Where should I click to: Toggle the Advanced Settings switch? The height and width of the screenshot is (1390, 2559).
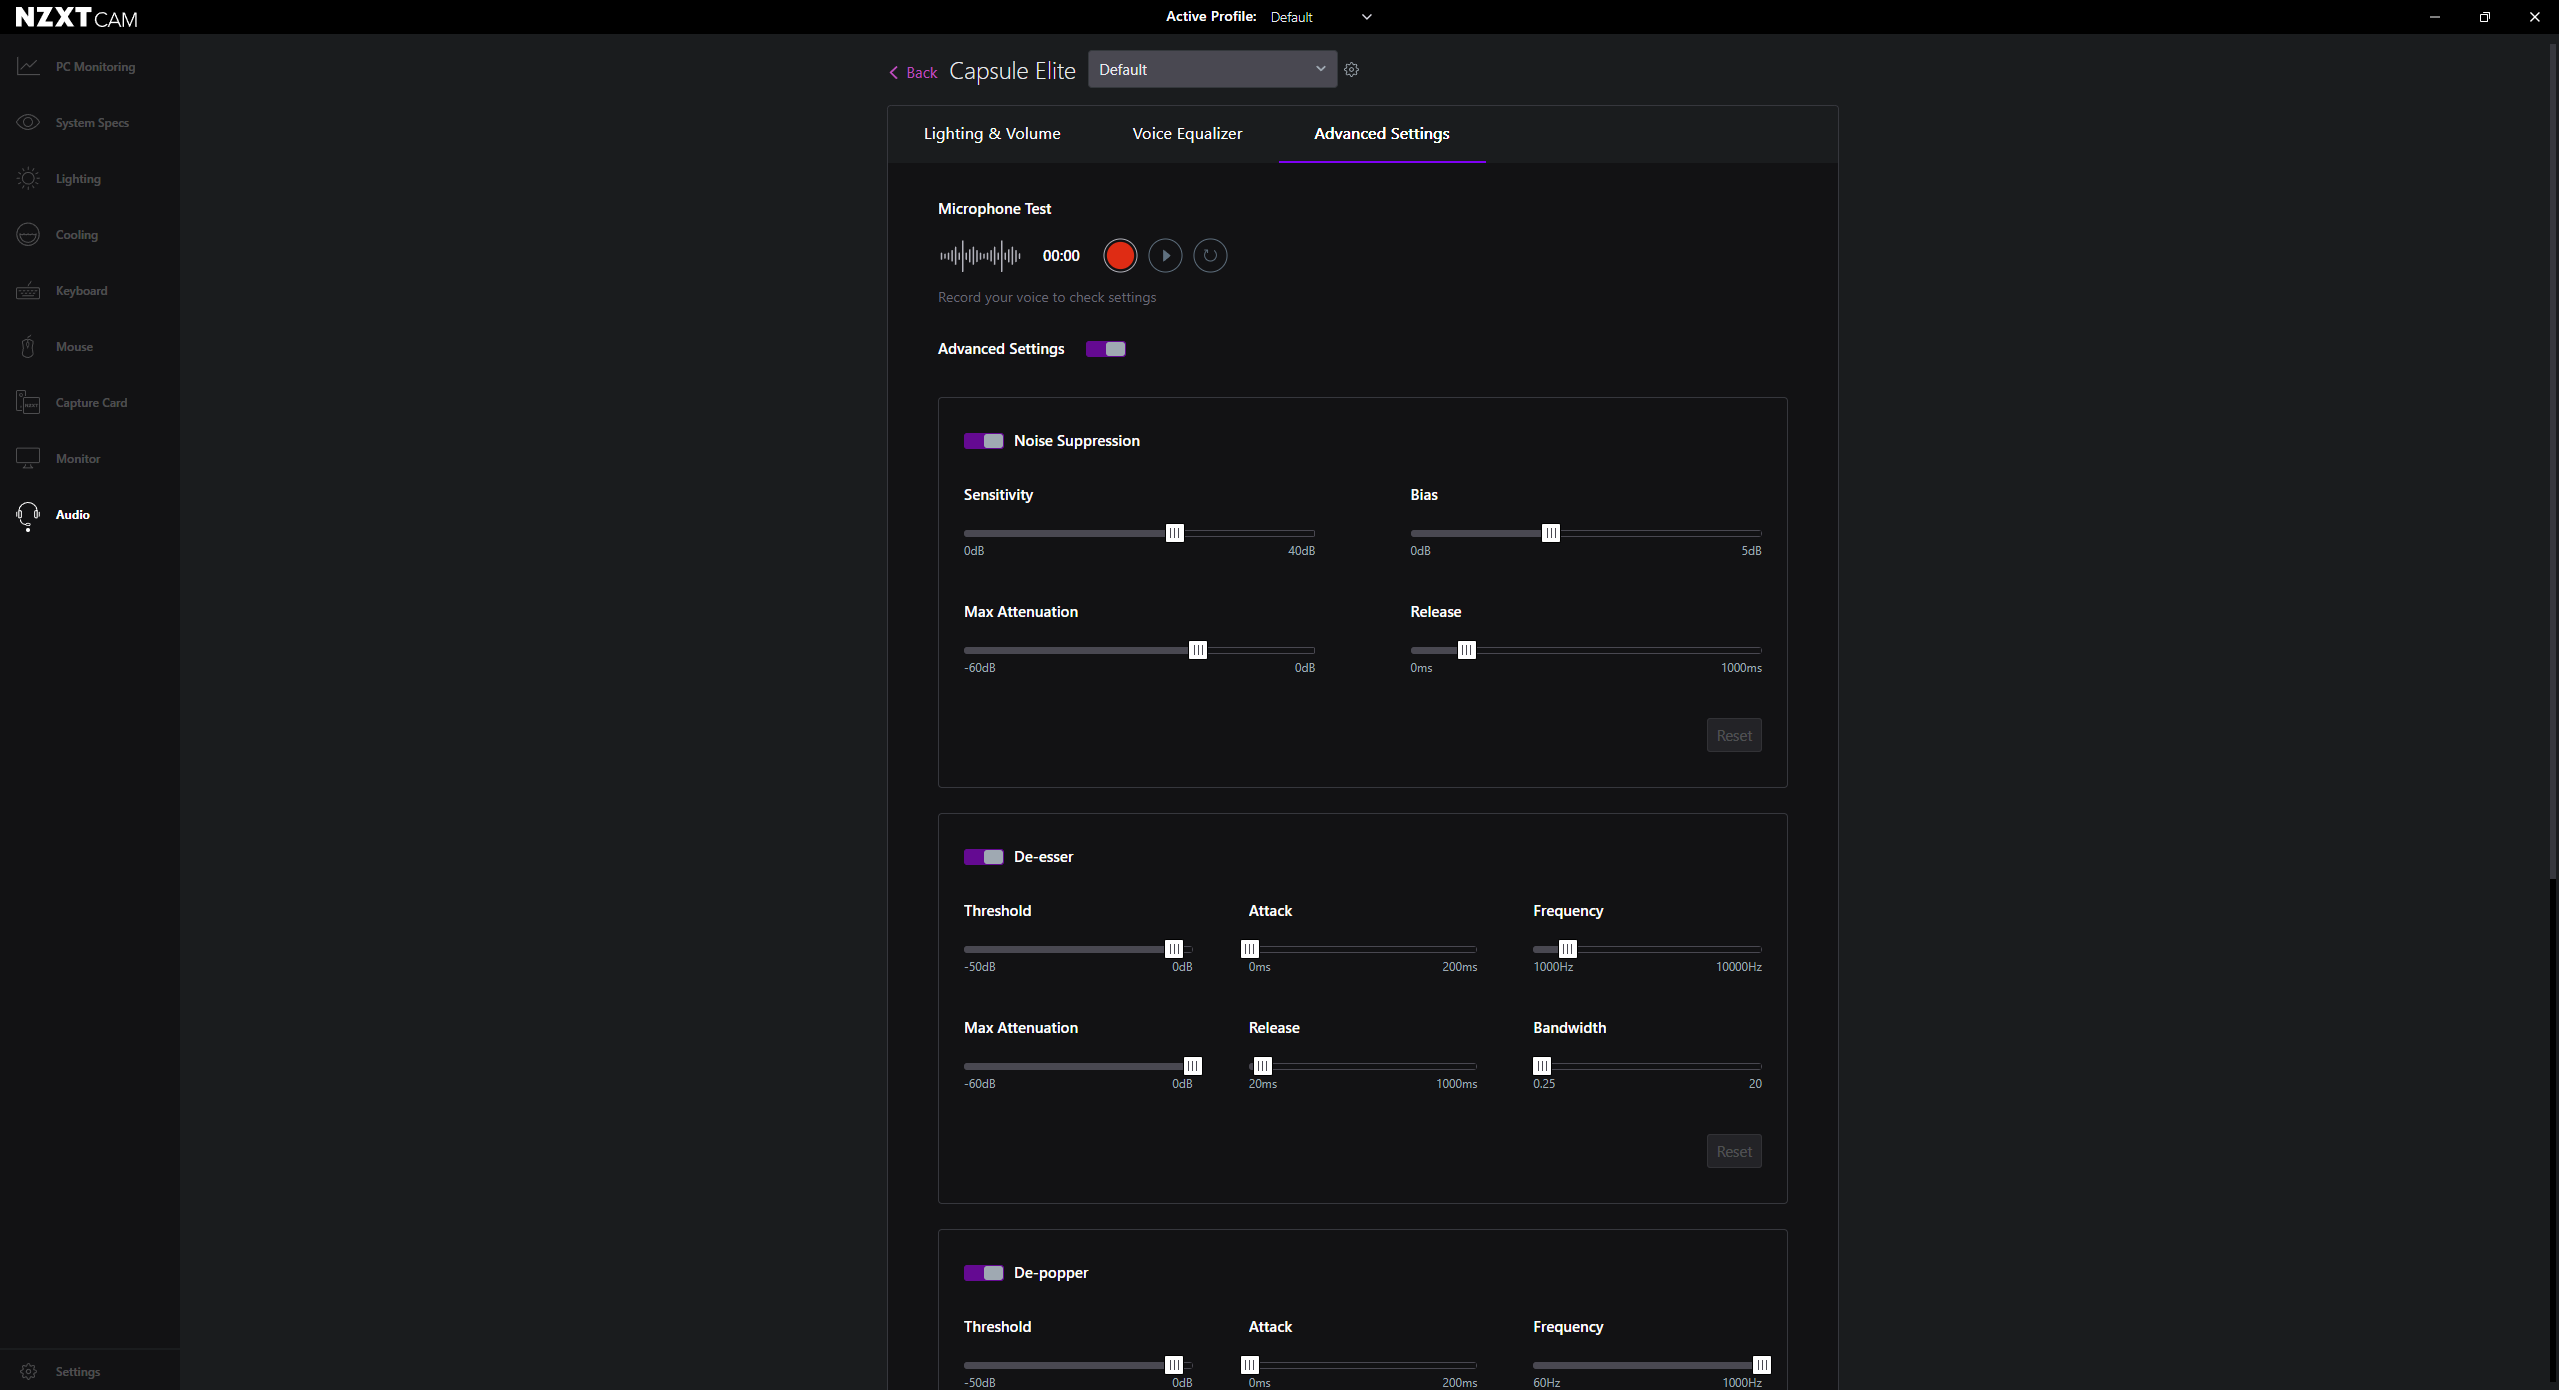pyautogui.click(x=1106, y=349)
